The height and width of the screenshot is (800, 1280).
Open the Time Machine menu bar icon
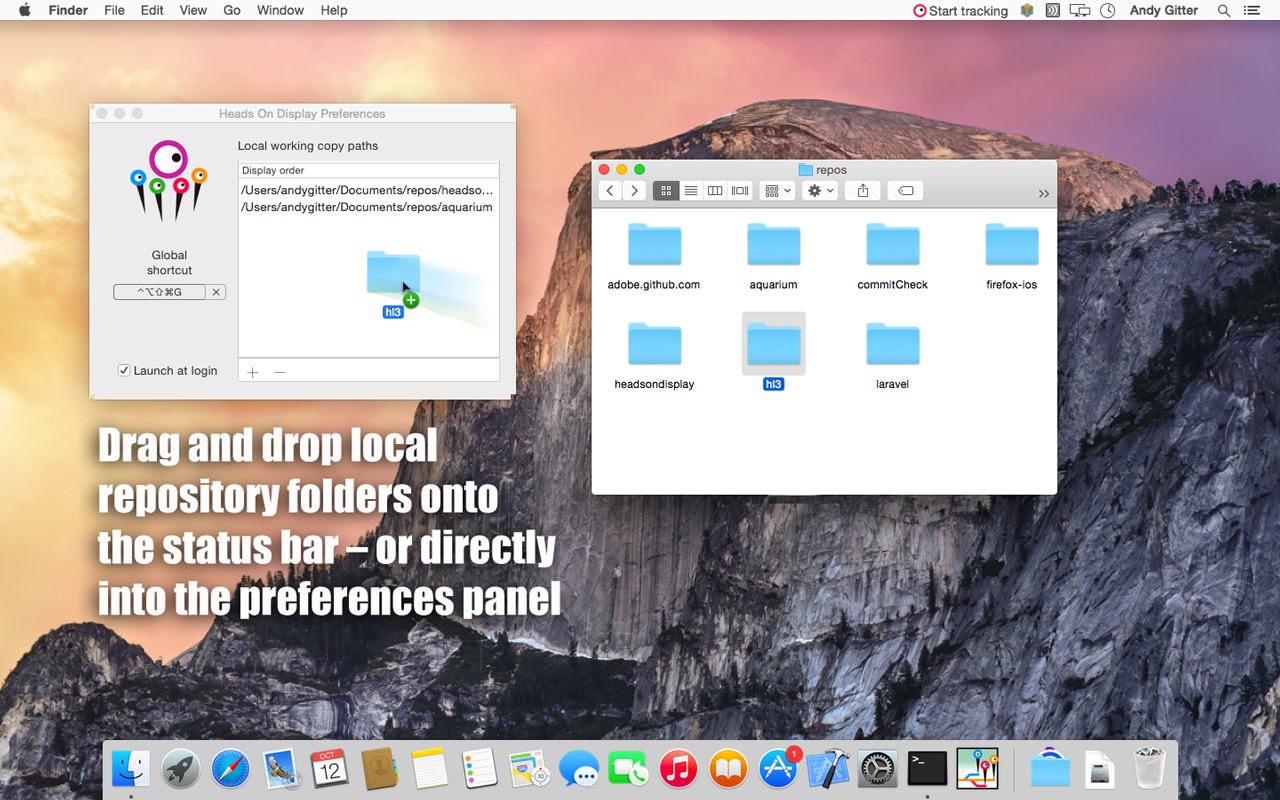[1107, 10]
